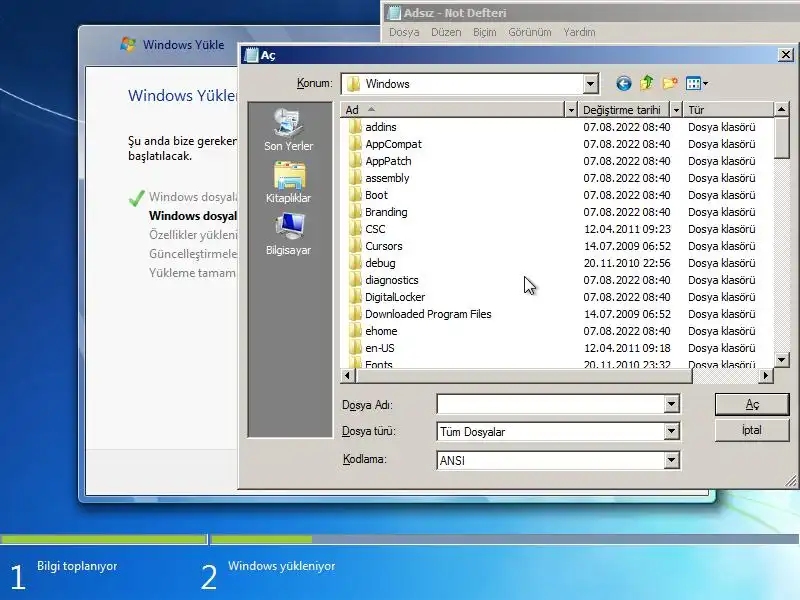This screenshot has width=800, height=600.
Task: Click the Tüm Dosyalar file type field
Action: click(x=551, y=432)
